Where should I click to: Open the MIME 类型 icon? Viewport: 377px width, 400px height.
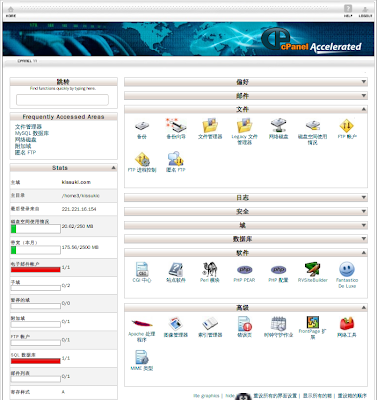point(142,357)
